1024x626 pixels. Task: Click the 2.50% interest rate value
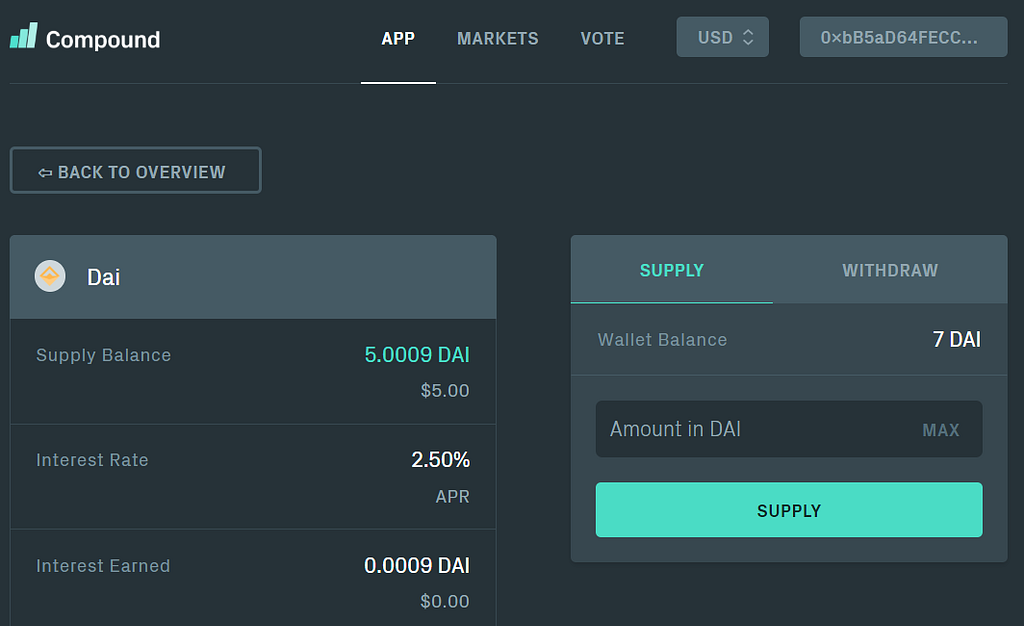[x=440, y=460]
